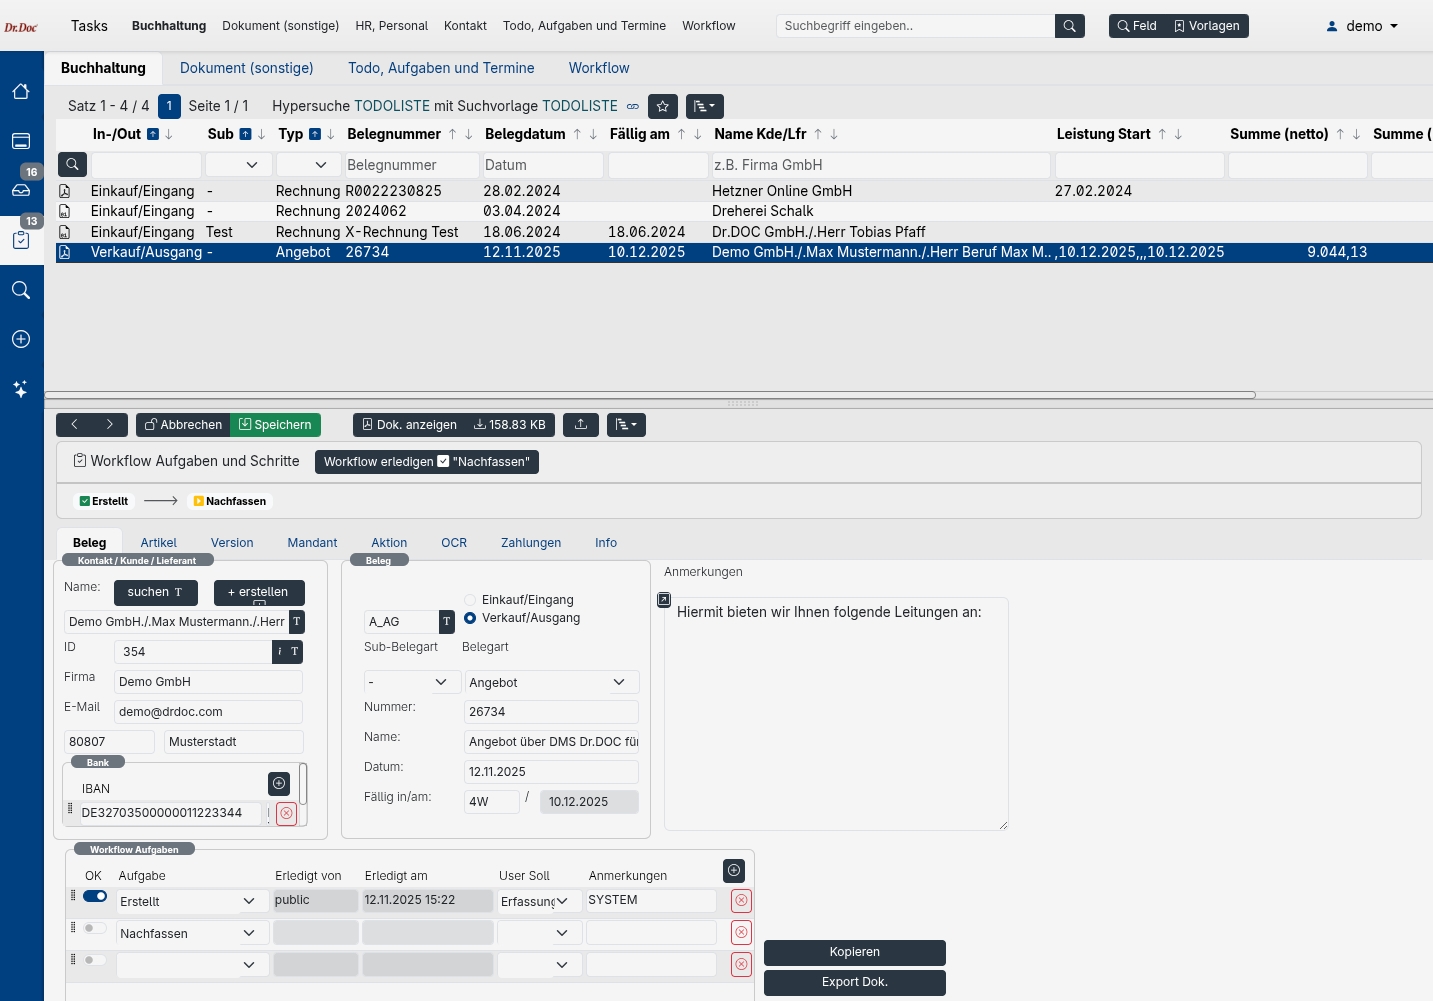Open the Sub-Belegart dropdown

(411, 682)
